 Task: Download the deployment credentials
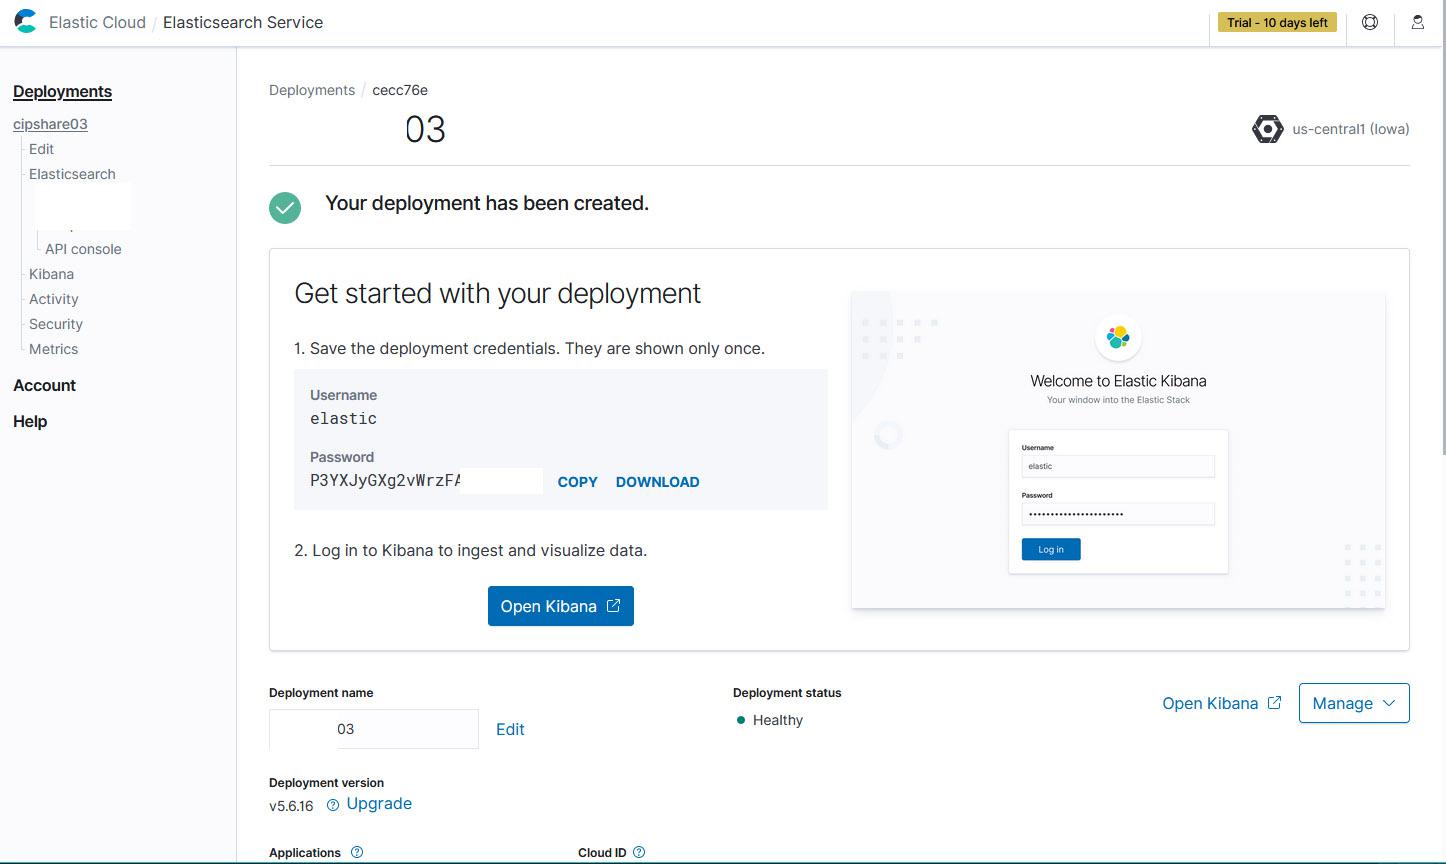(658, 482)
